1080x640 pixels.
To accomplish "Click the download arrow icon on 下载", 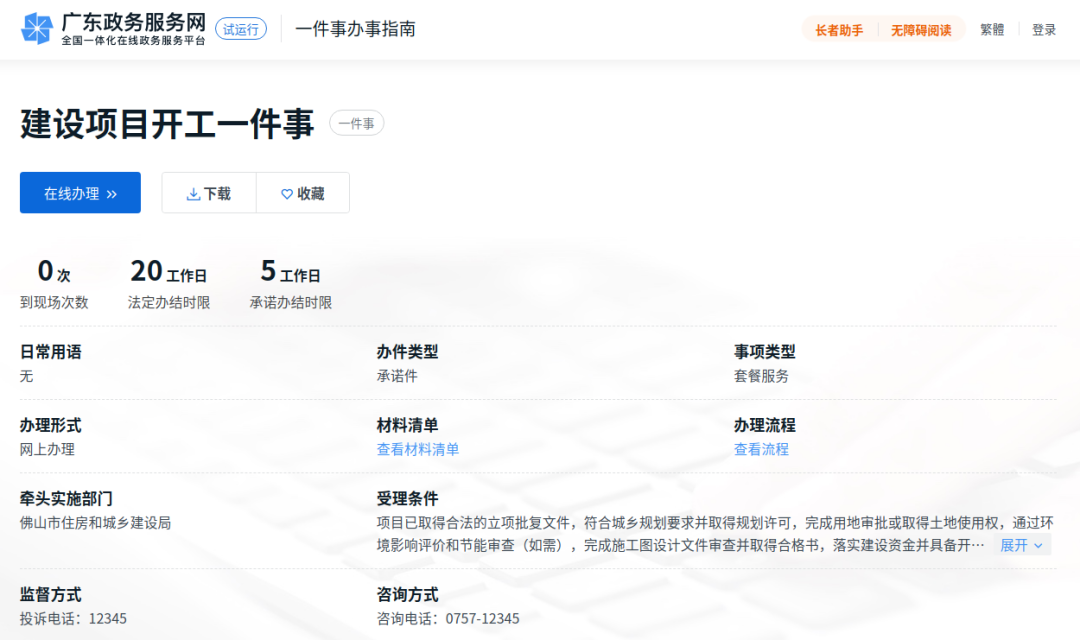I will point(194,194).
